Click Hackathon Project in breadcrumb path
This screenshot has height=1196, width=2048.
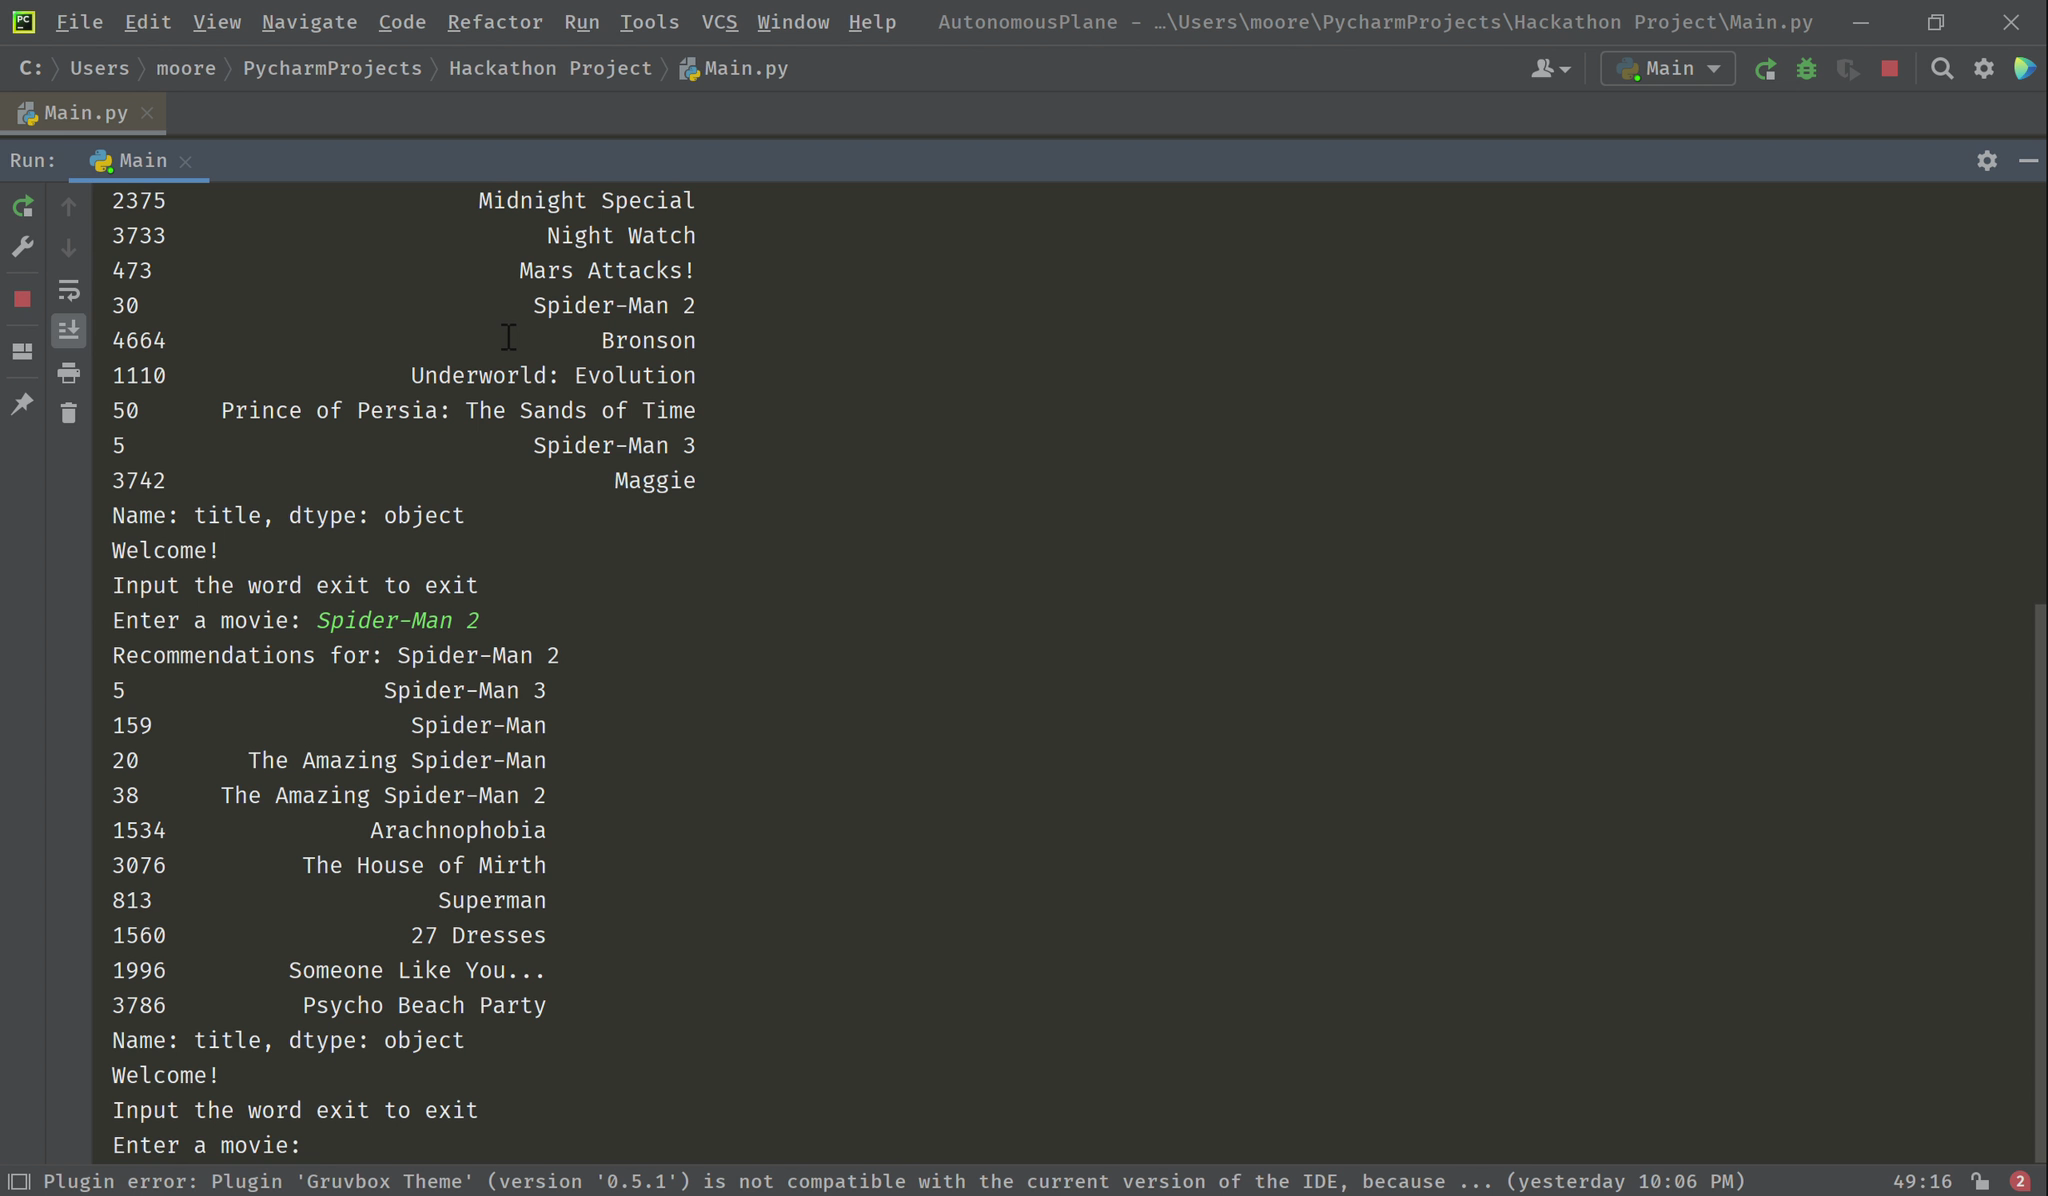pos(550,69)
